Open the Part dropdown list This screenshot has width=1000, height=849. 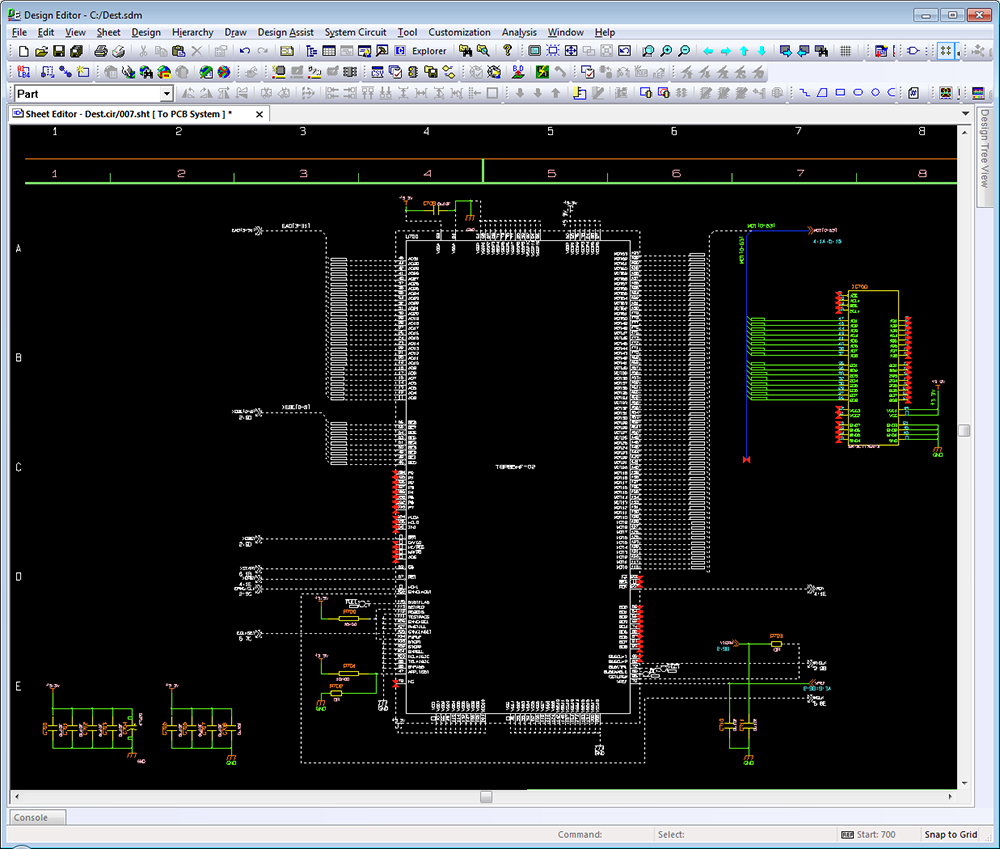[x=166, y=93]
